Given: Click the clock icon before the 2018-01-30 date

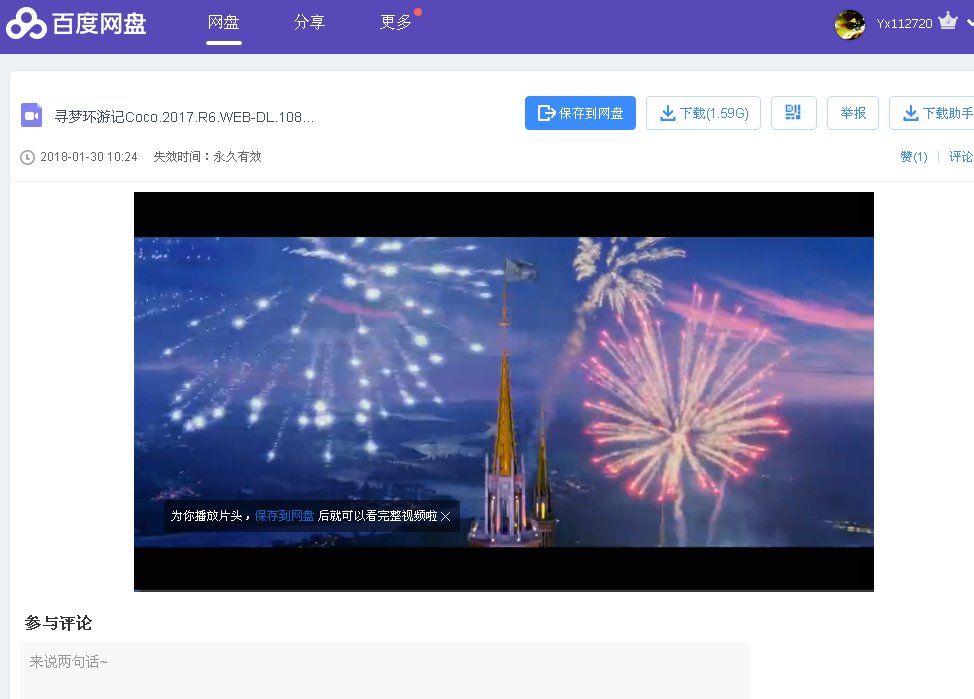Looking at the screenshot, I should [27, 156].
